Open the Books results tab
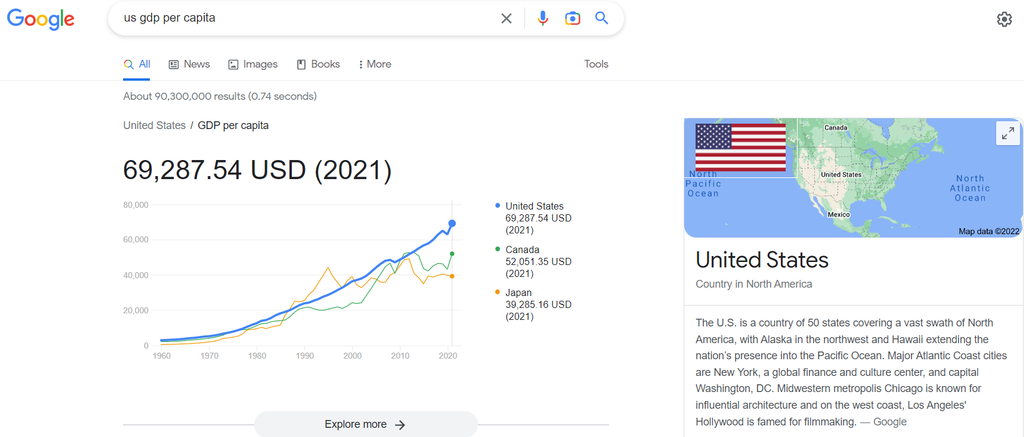 [x=318, y=64]
